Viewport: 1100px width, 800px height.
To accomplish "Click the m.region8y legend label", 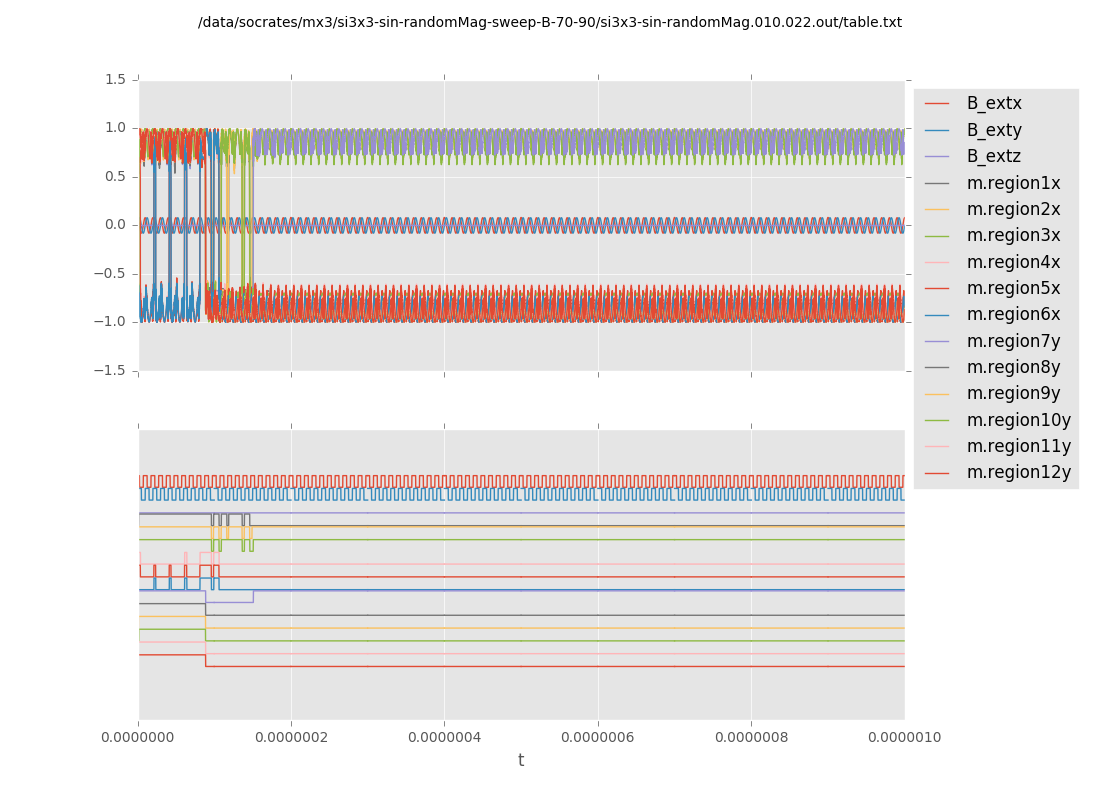I will 1013,367.
